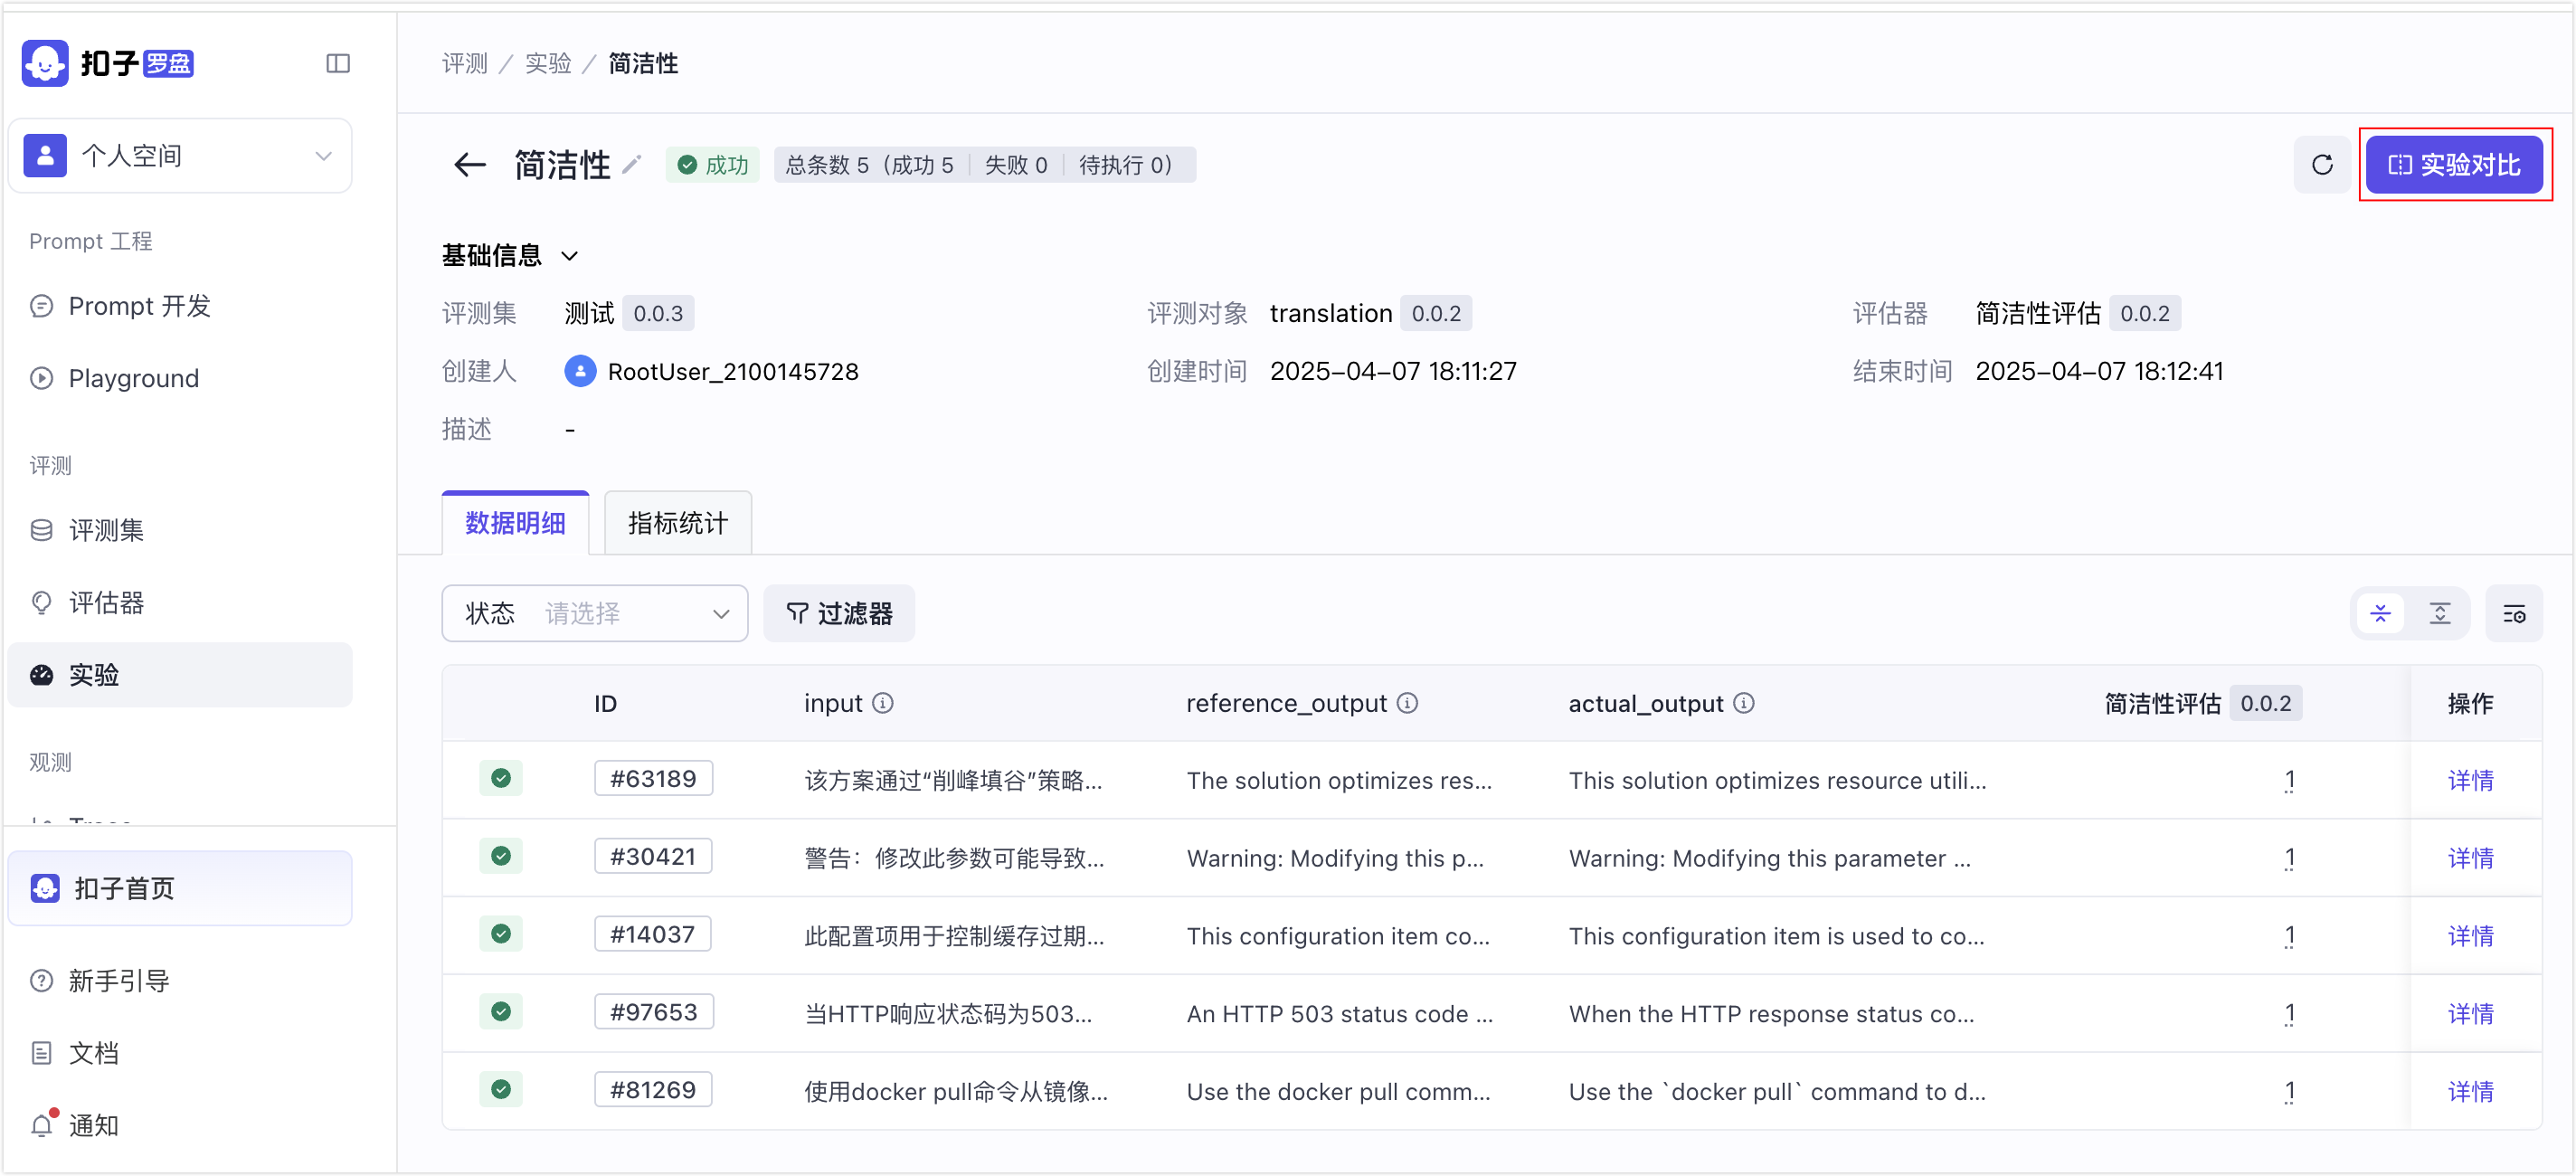
Task: Open the 过滤器 filter button
Action: (x=839, y=613)
